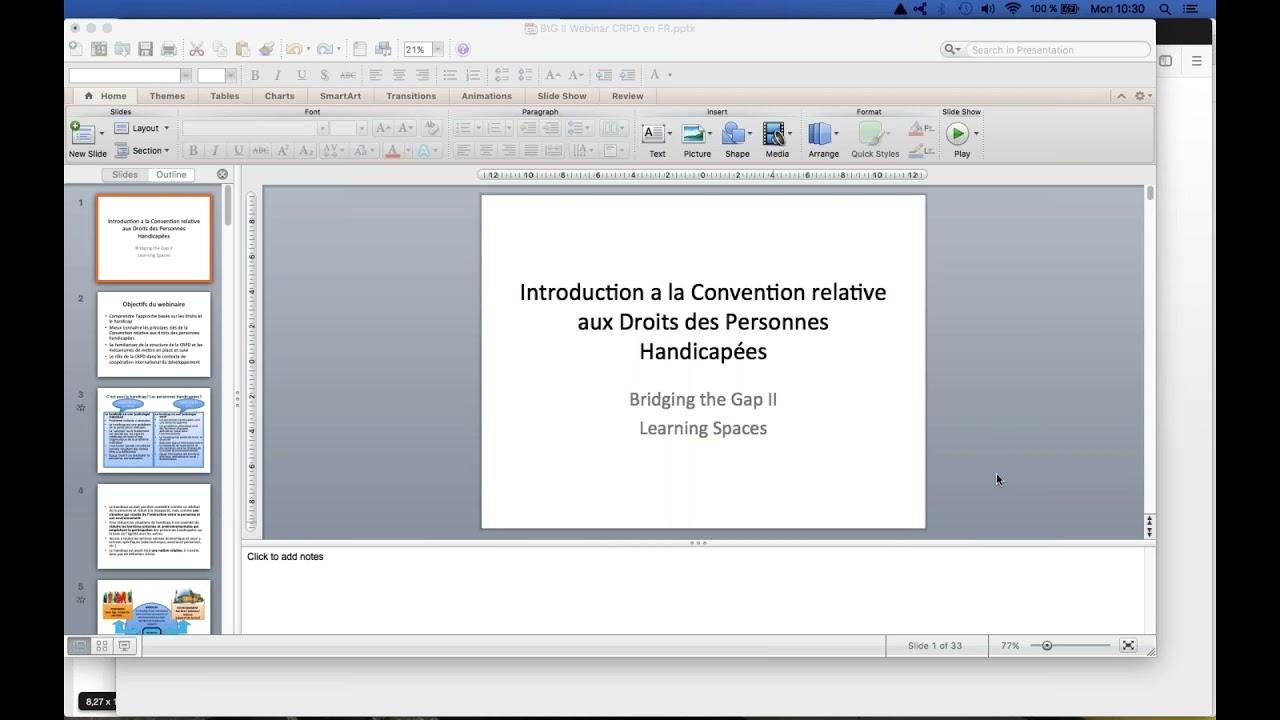Image resolution: width=1280 pixels, height=720 pixels.
Task: Adjust the zoom slider in status bar
Action: tap(1046, 646)
